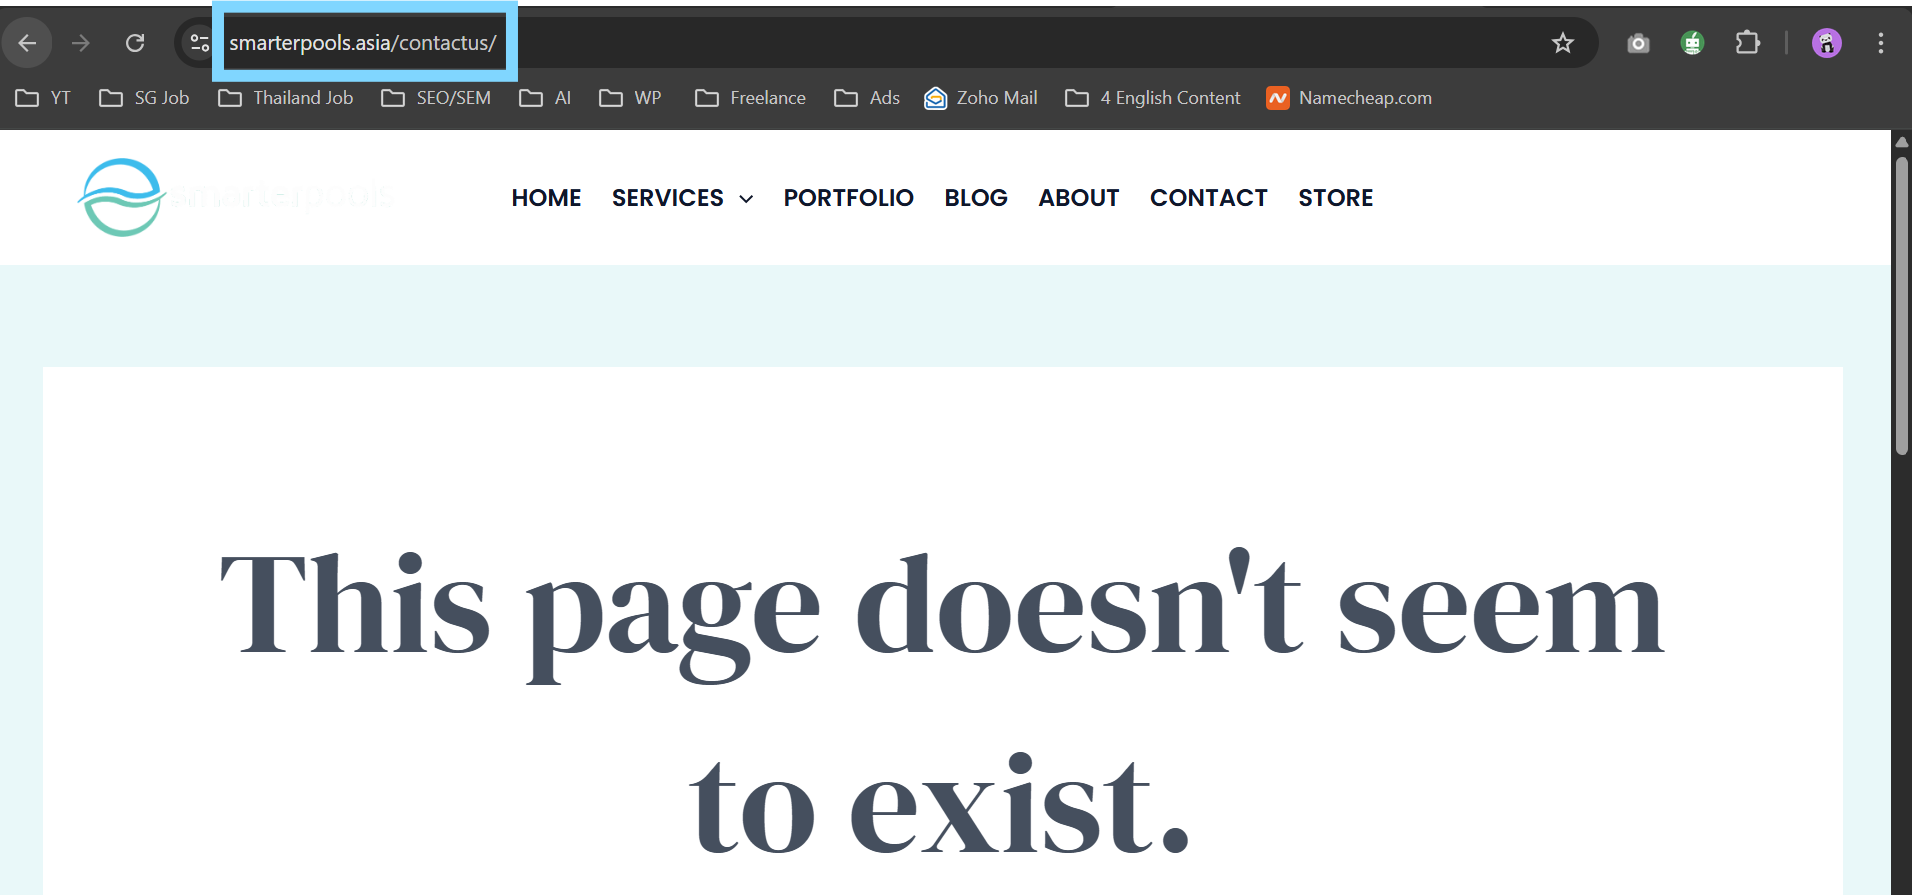
Task: Click the URL address bar field
Action: point(900,43)
